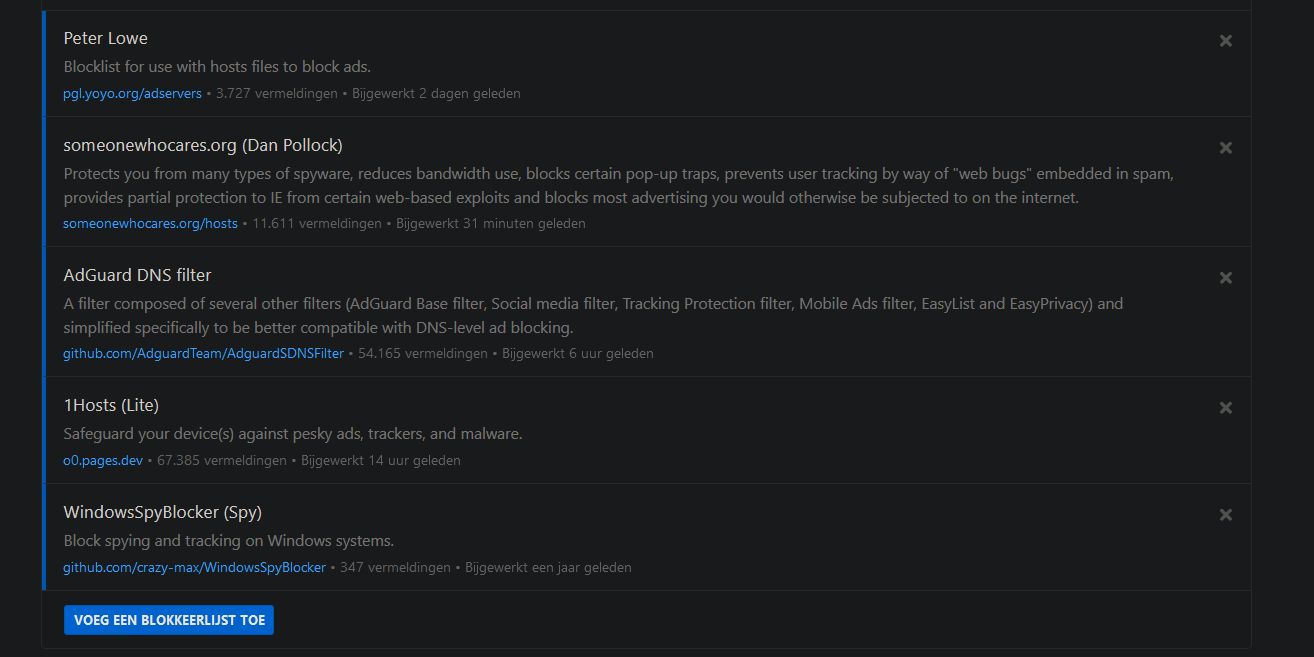Remove the 1Hosts (Lite) blocklist

1225,408
